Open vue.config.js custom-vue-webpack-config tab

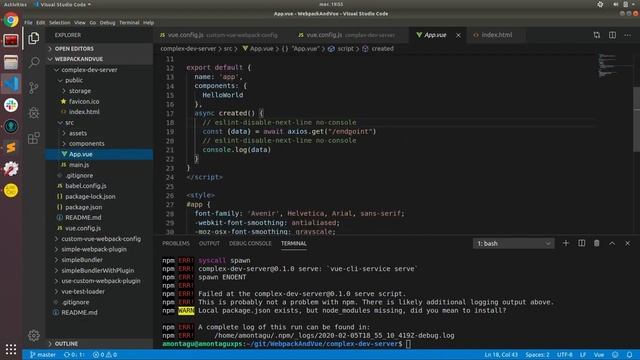pos(219,35)
